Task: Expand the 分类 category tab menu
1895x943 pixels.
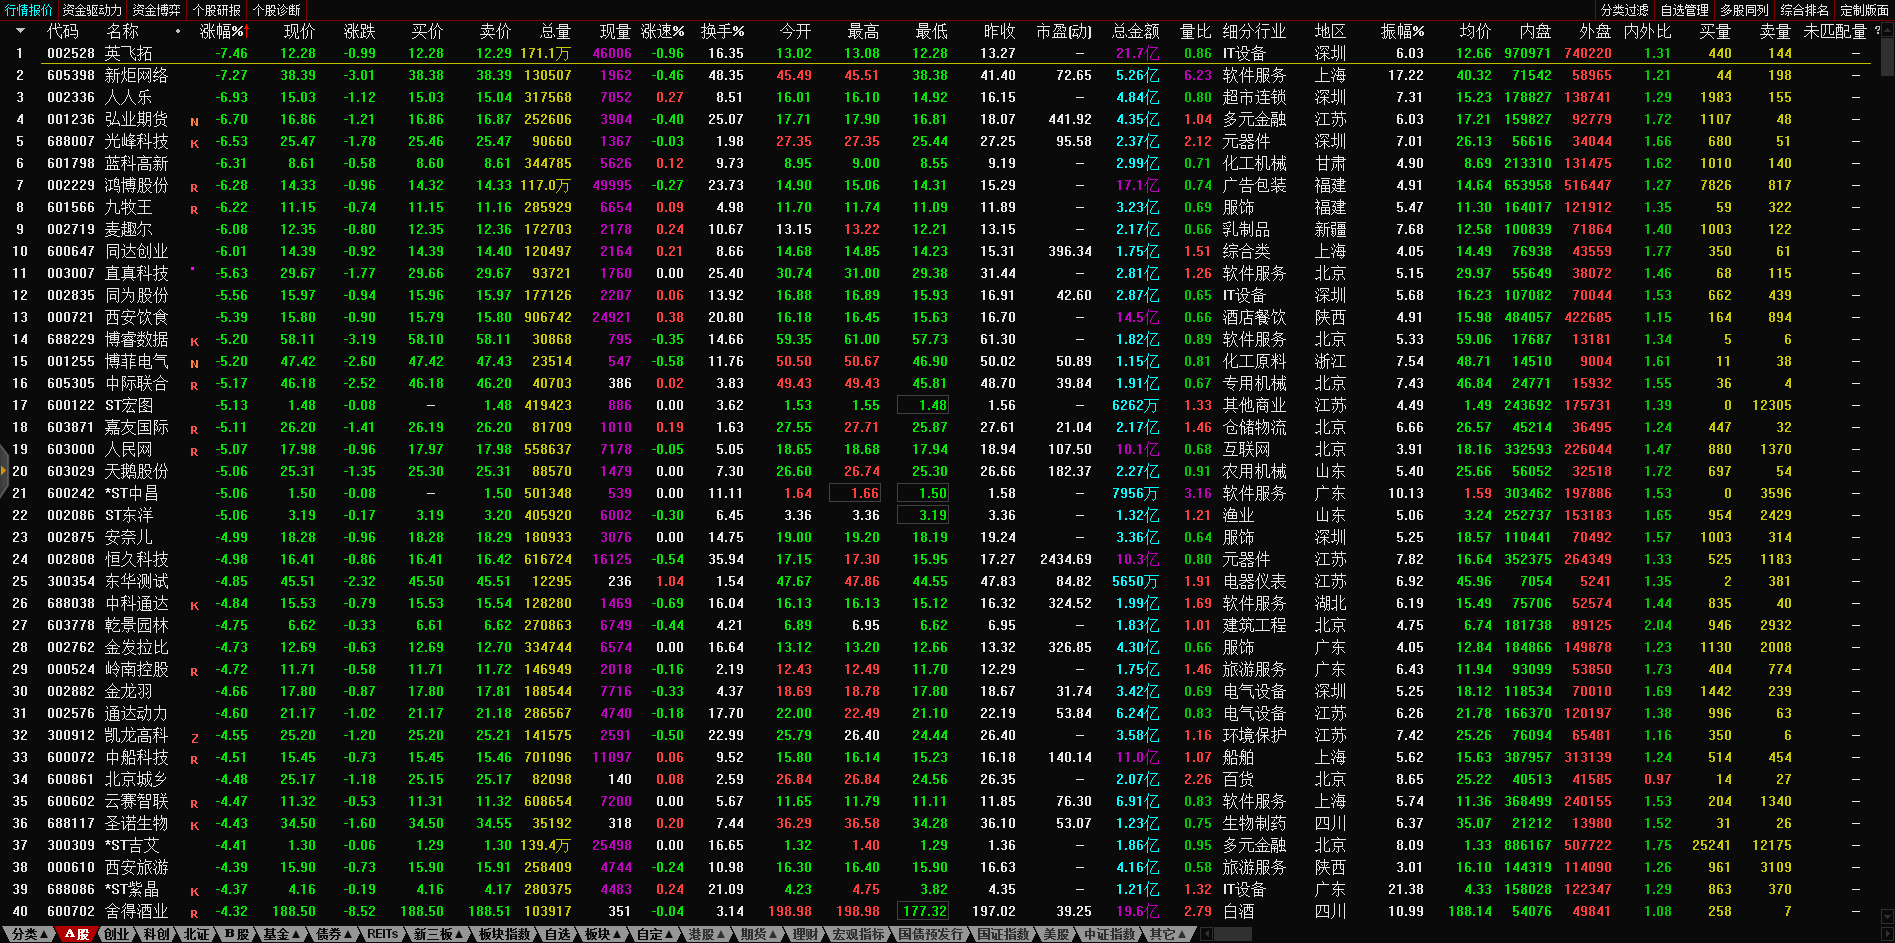Action: [x=30, y=934]
